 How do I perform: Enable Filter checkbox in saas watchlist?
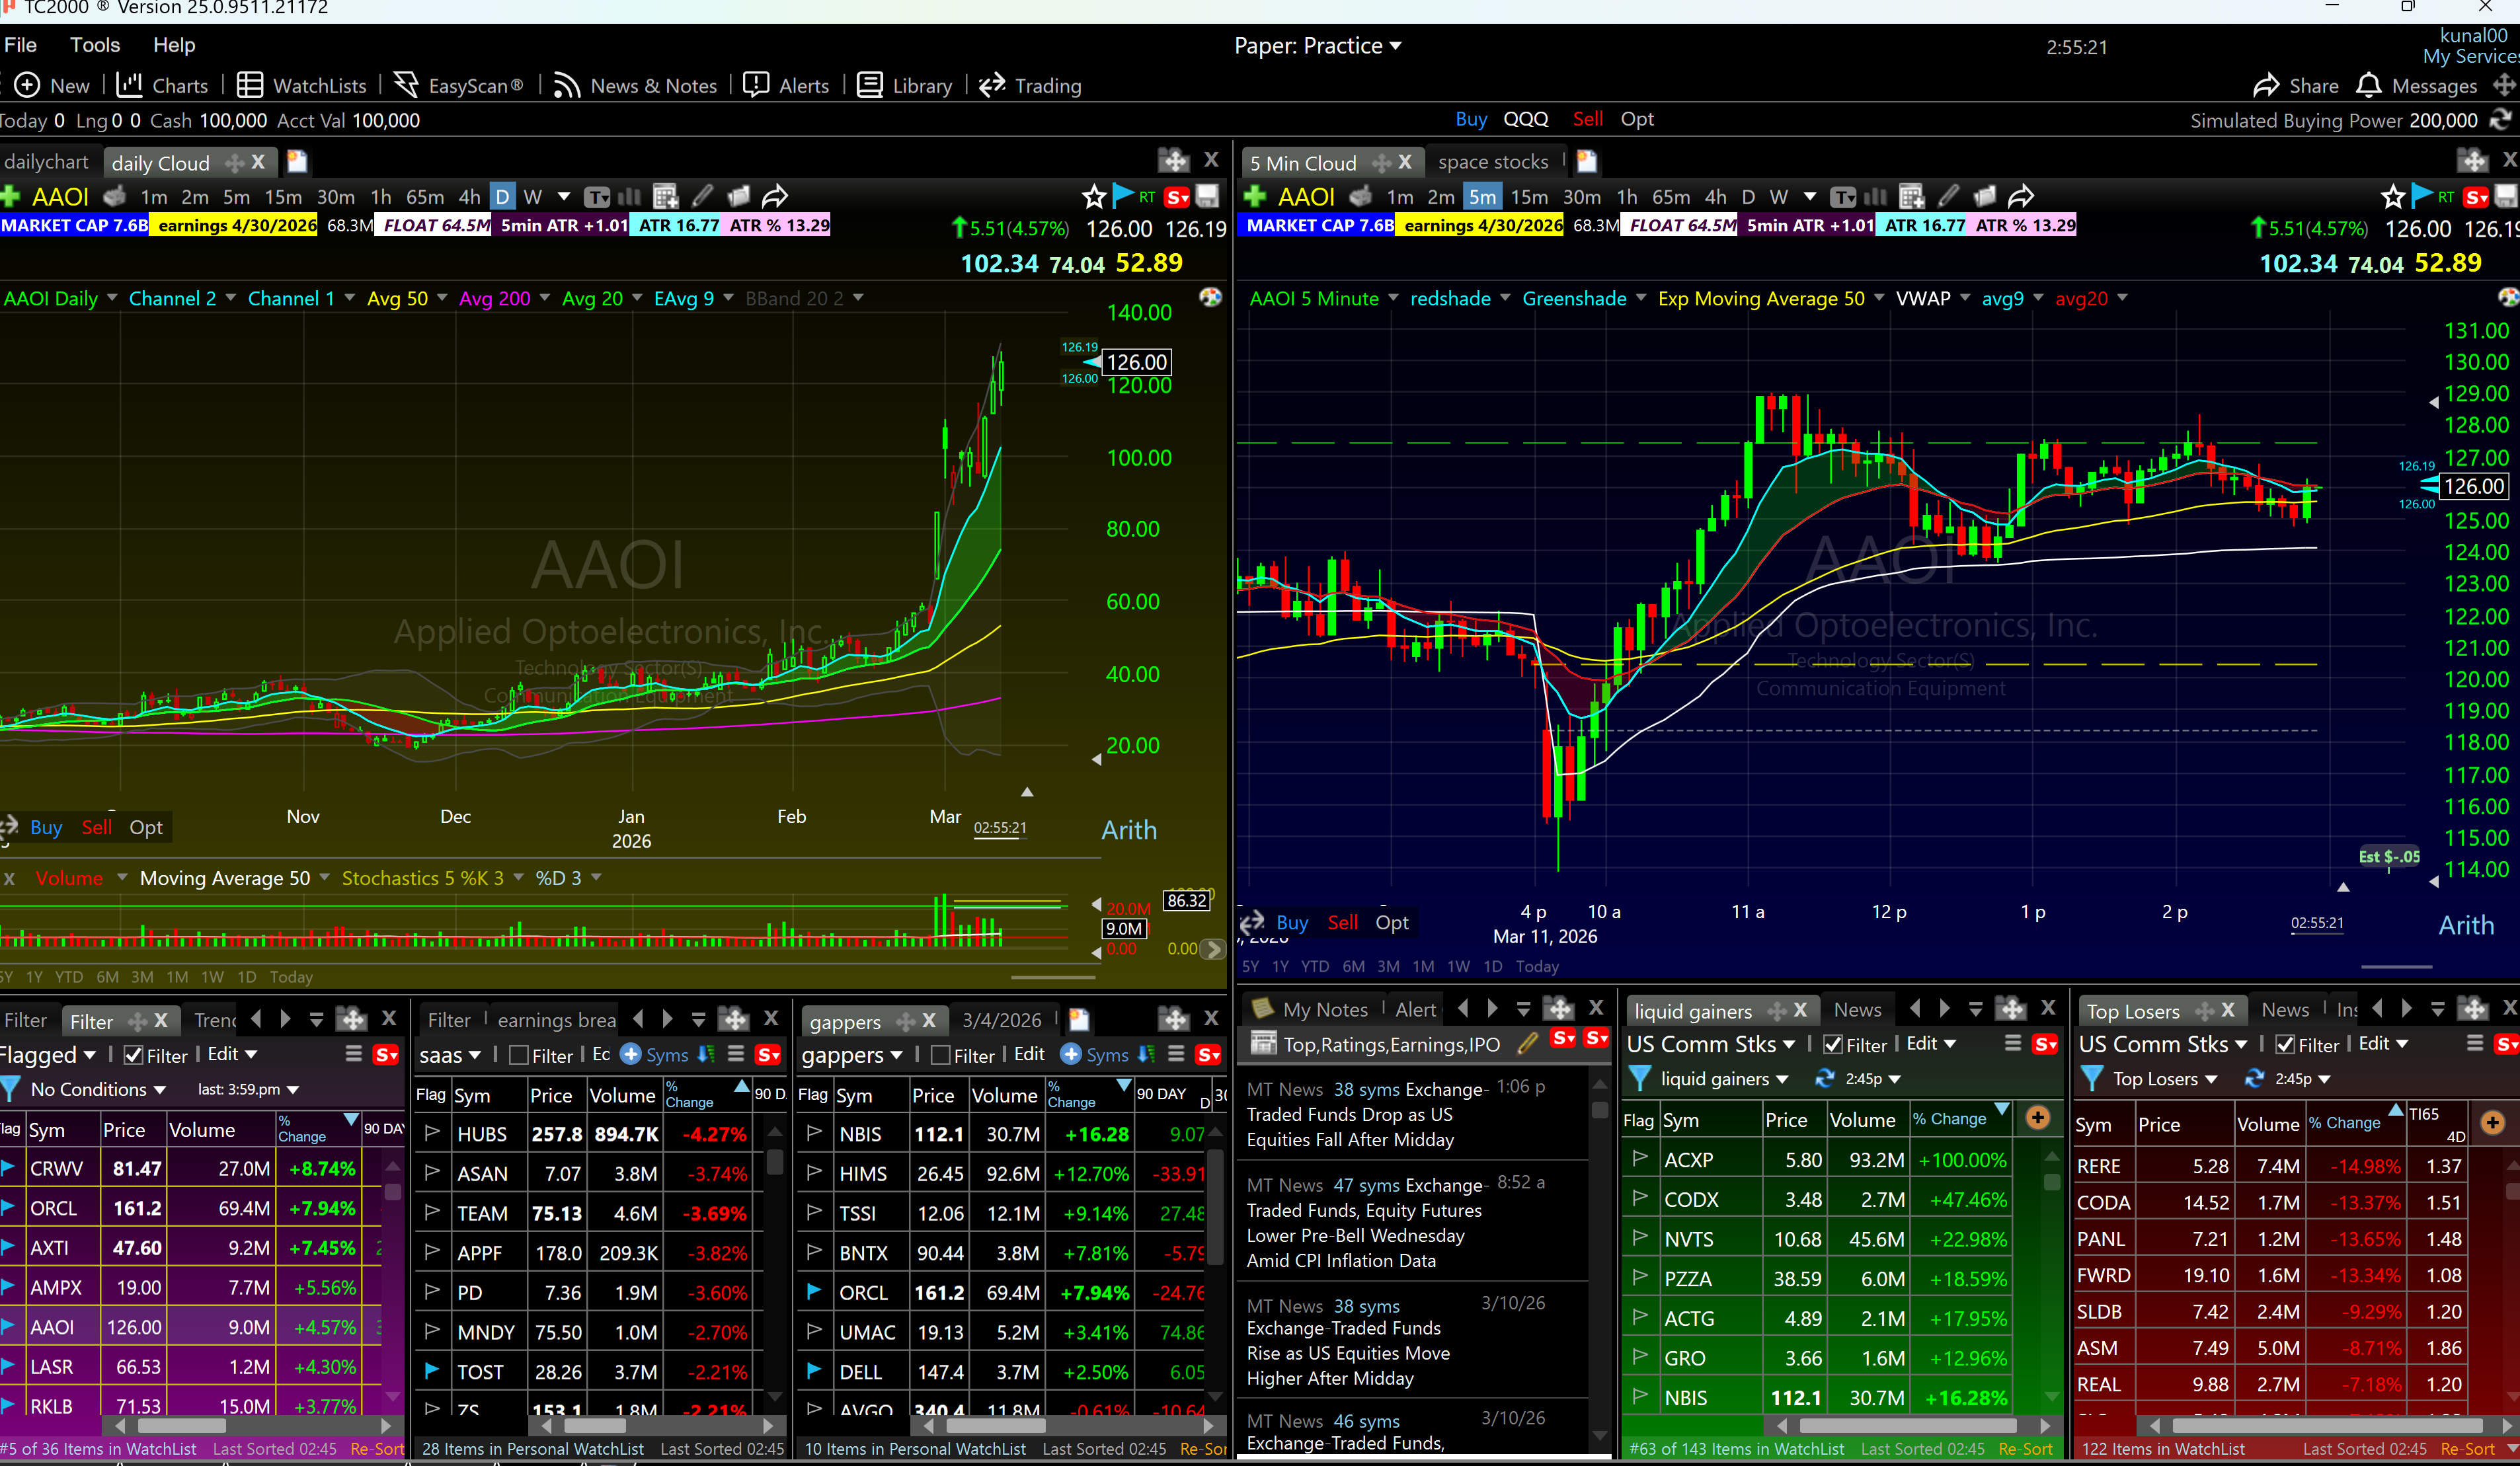click(x=519, y=1056)
